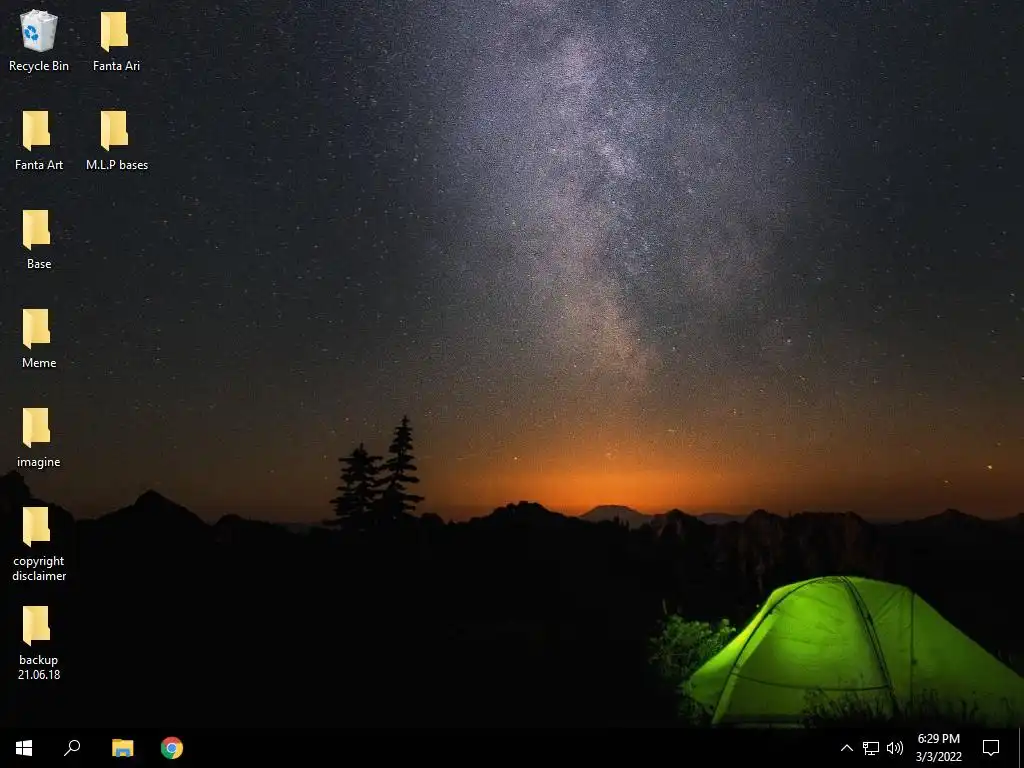This screenshot has height=768, width=1024.
Task: Select the backup 21.06.18 folder
Action: point(39,643)
